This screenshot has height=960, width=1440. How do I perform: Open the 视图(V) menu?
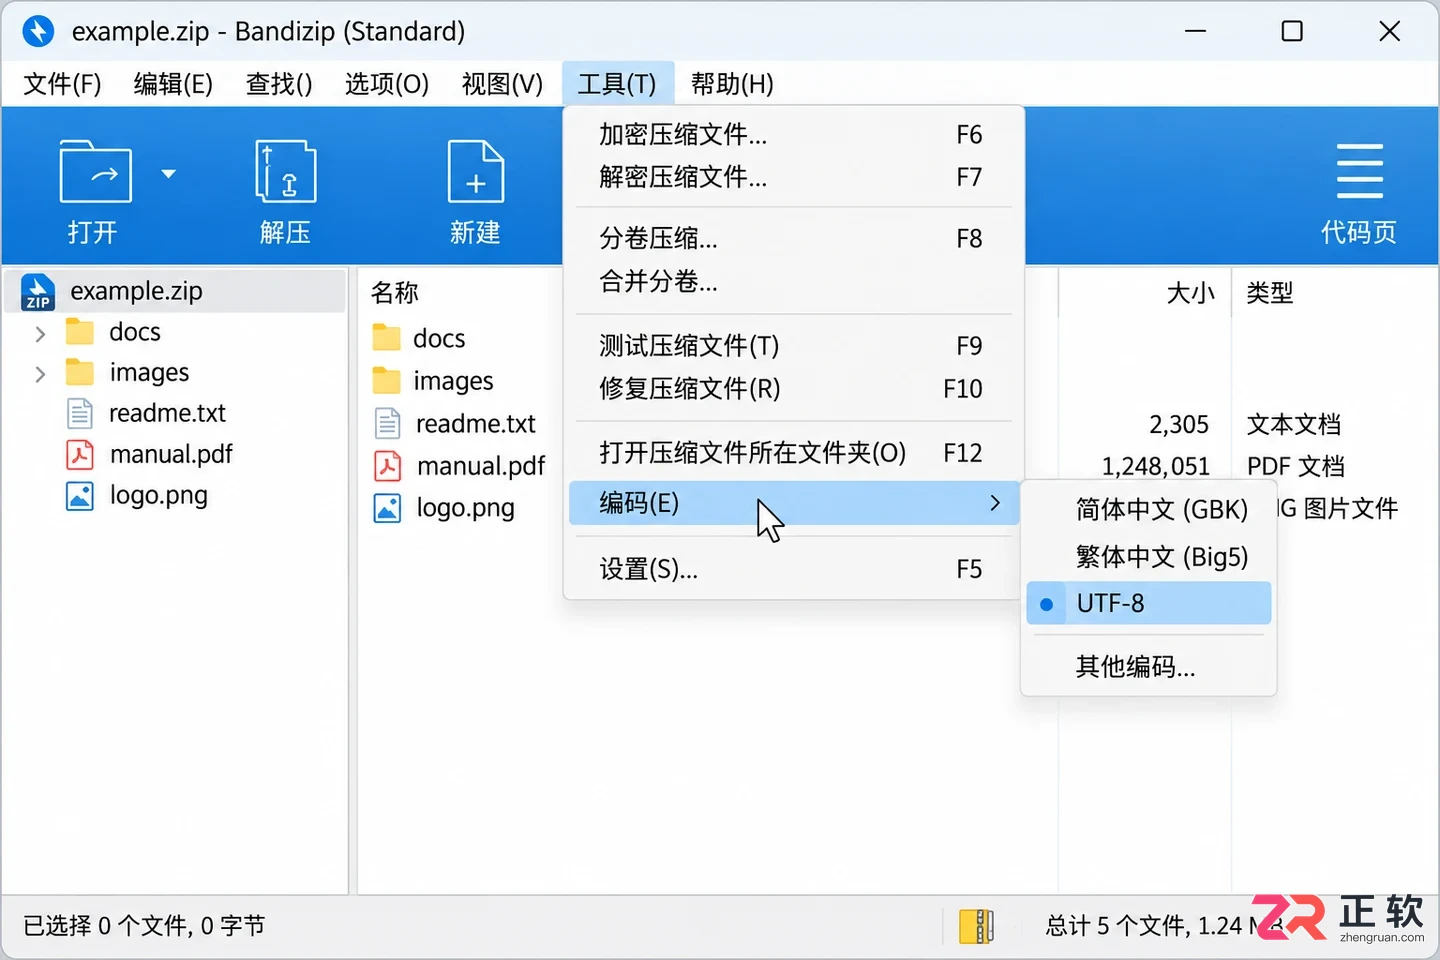tap(502, 84)
